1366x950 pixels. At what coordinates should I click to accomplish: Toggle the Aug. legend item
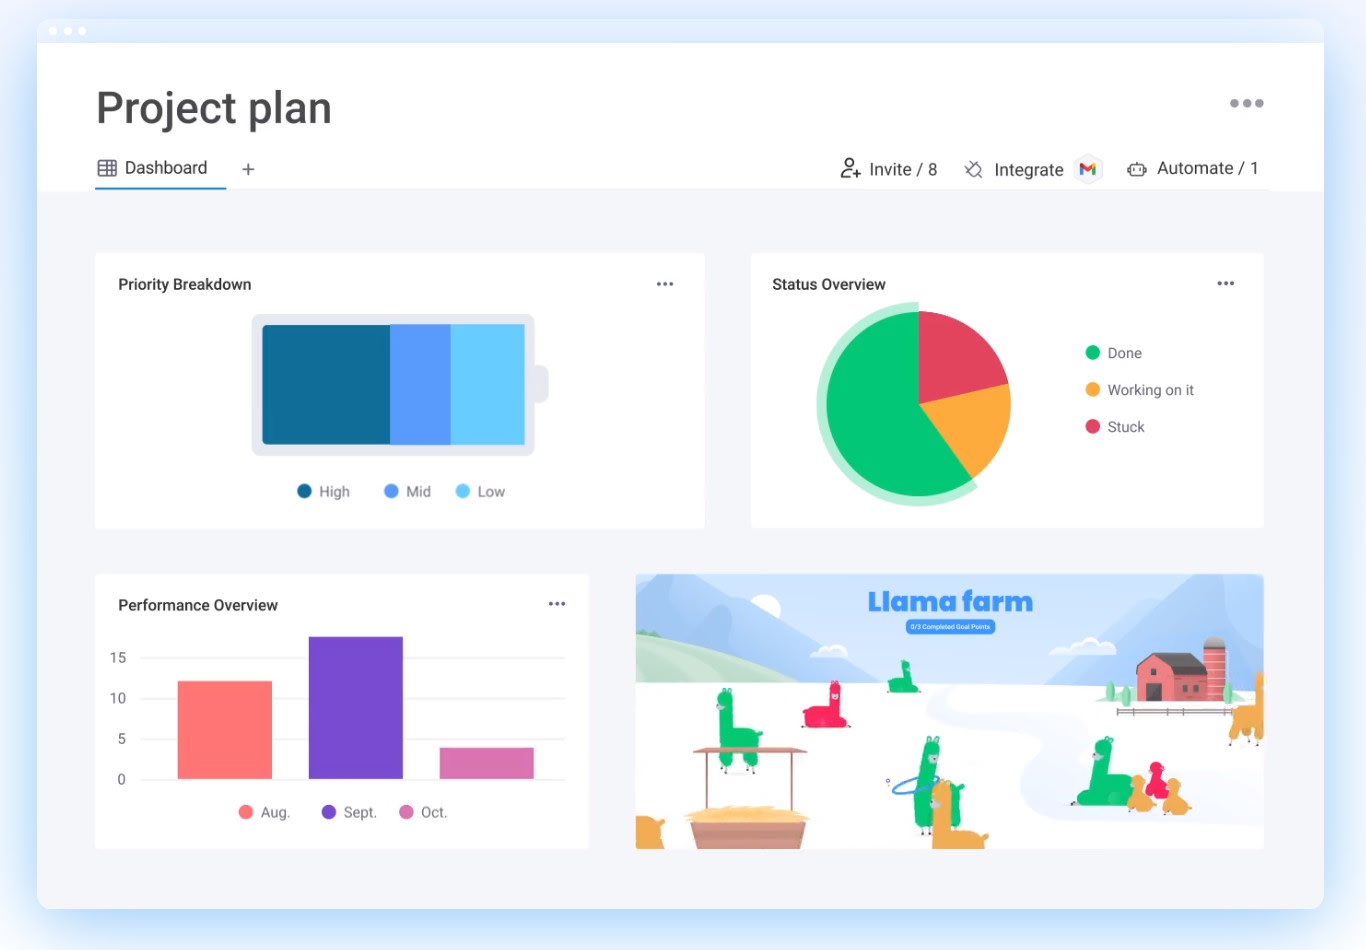click(x=264, y=812)
